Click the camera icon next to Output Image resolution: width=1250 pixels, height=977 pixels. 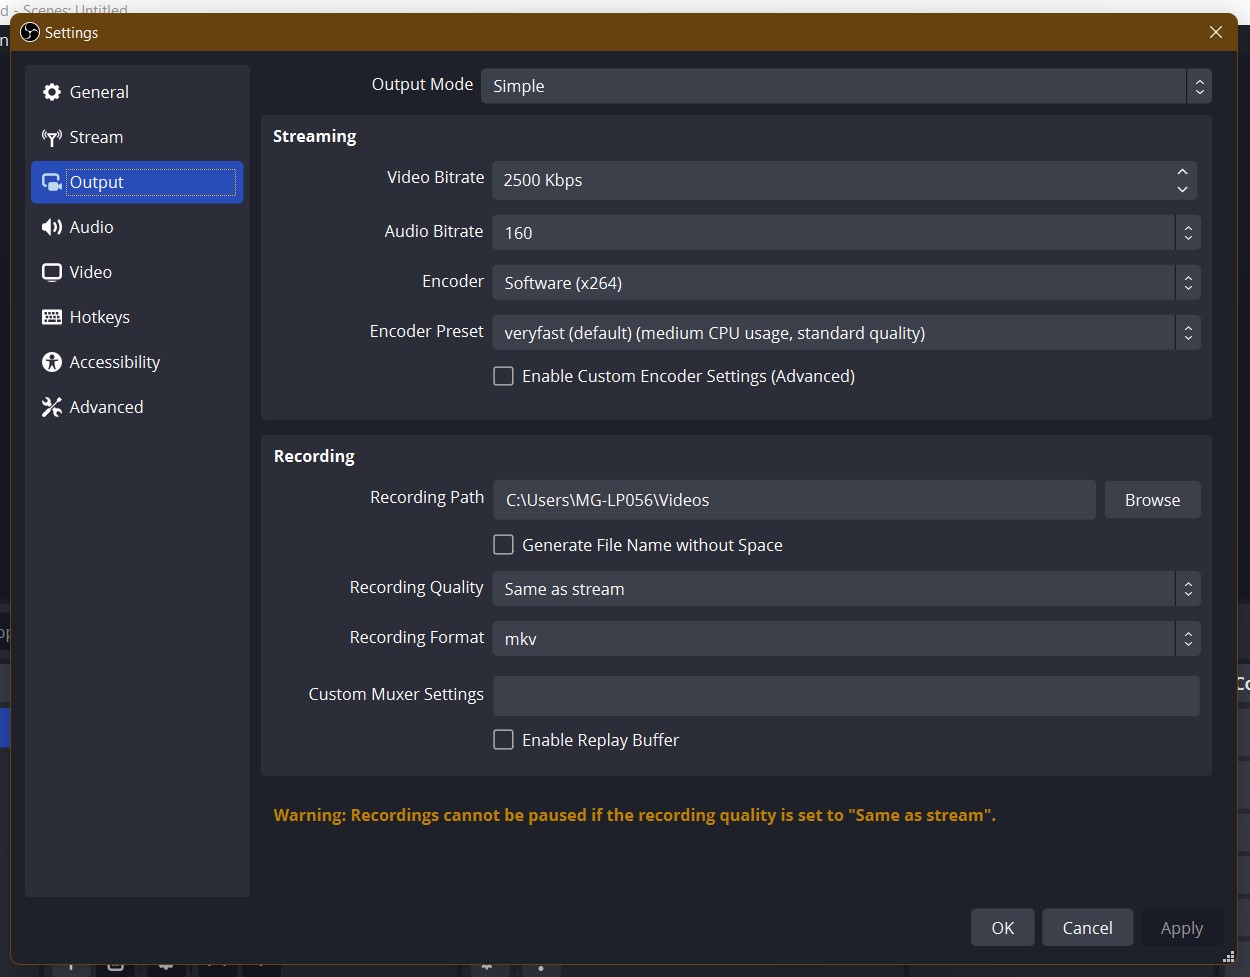51,182
